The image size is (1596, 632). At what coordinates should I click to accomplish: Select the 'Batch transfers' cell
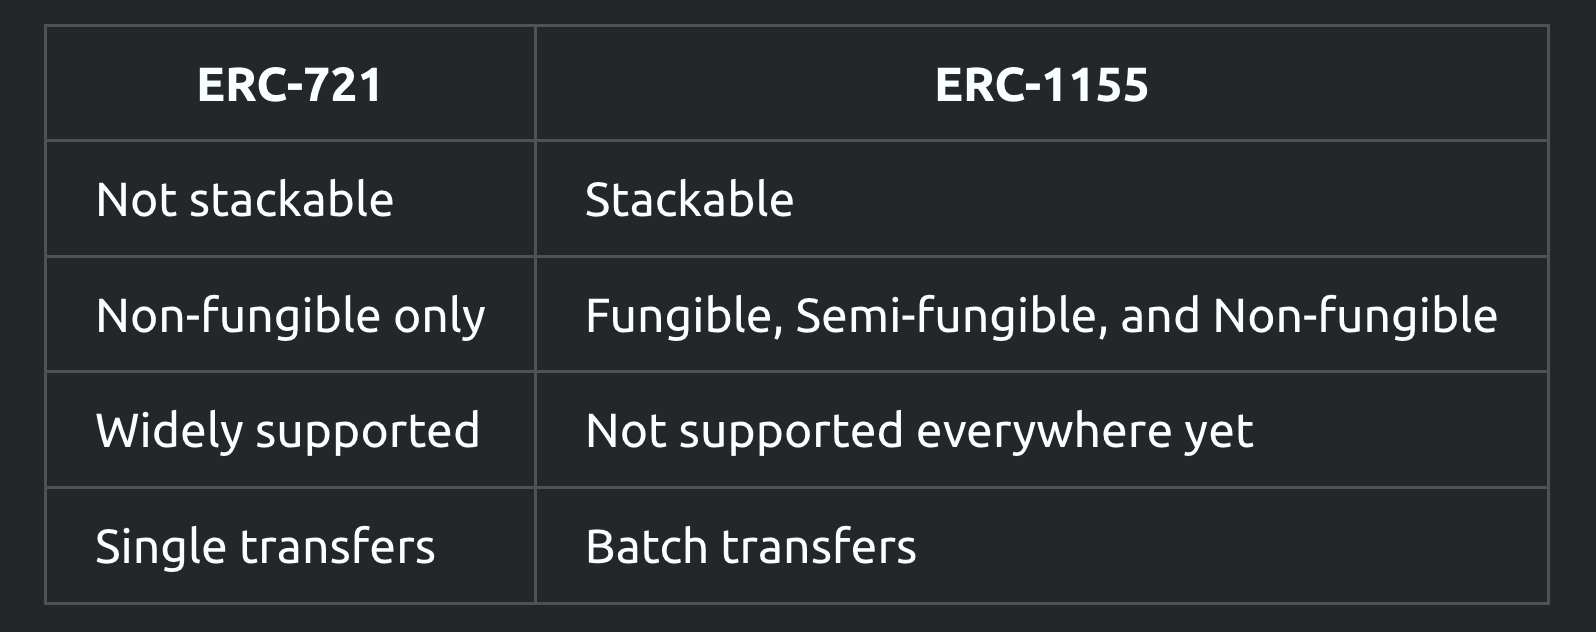(x=1042, y=546)
